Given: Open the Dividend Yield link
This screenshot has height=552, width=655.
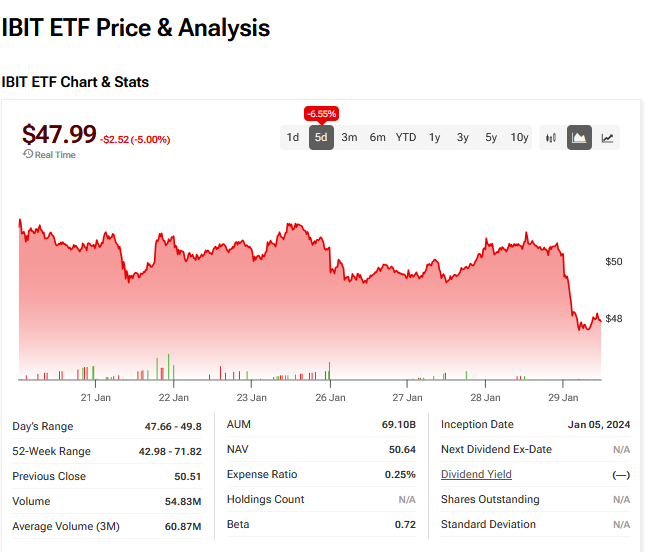Looking at the screenshot, I should (x=476, y=474).
